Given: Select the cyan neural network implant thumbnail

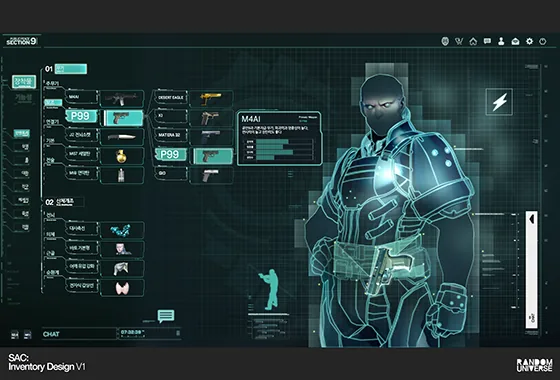Looking at the screenshot, I should [122, 230].
